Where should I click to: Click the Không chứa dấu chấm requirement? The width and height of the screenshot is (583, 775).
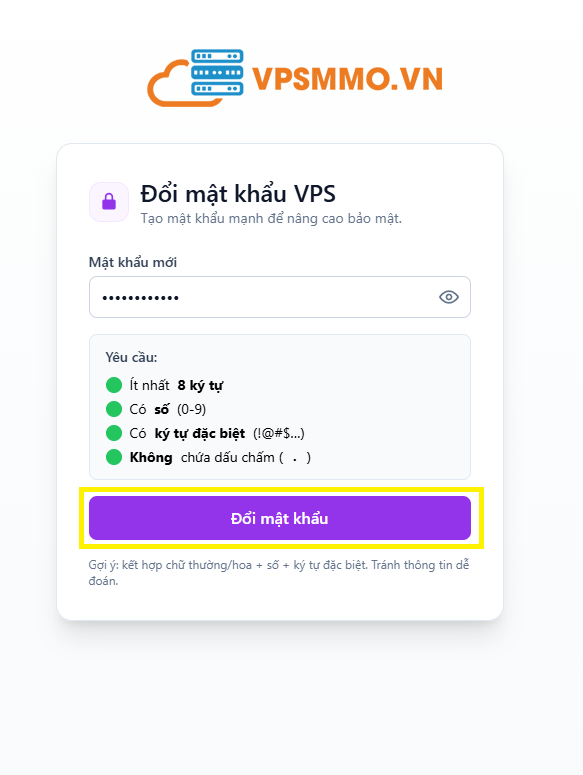[x=220, y=457]
